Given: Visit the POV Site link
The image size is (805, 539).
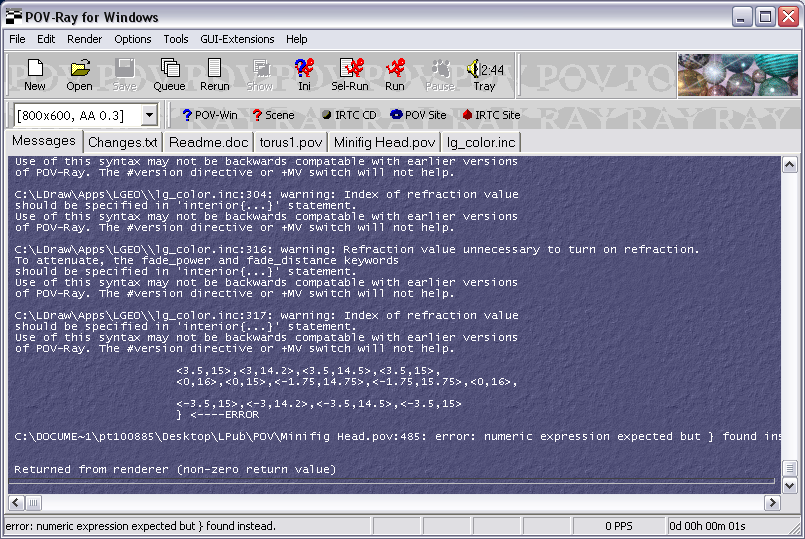Looking at the screenshot, I should tap(418, 115).
